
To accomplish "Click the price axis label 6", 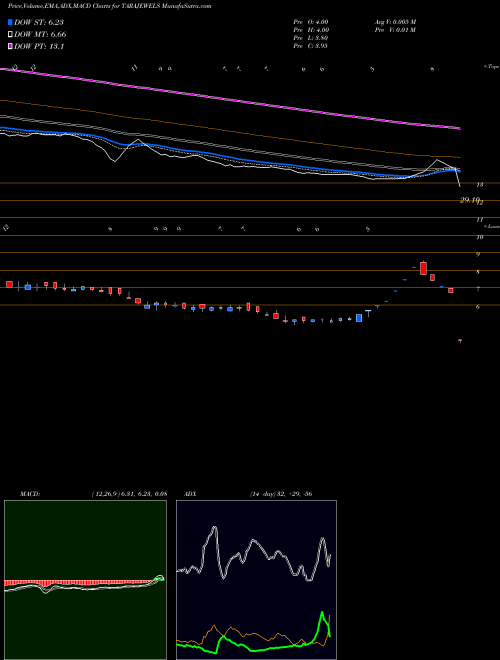I will pyautogui.click(x=478, y=307).
